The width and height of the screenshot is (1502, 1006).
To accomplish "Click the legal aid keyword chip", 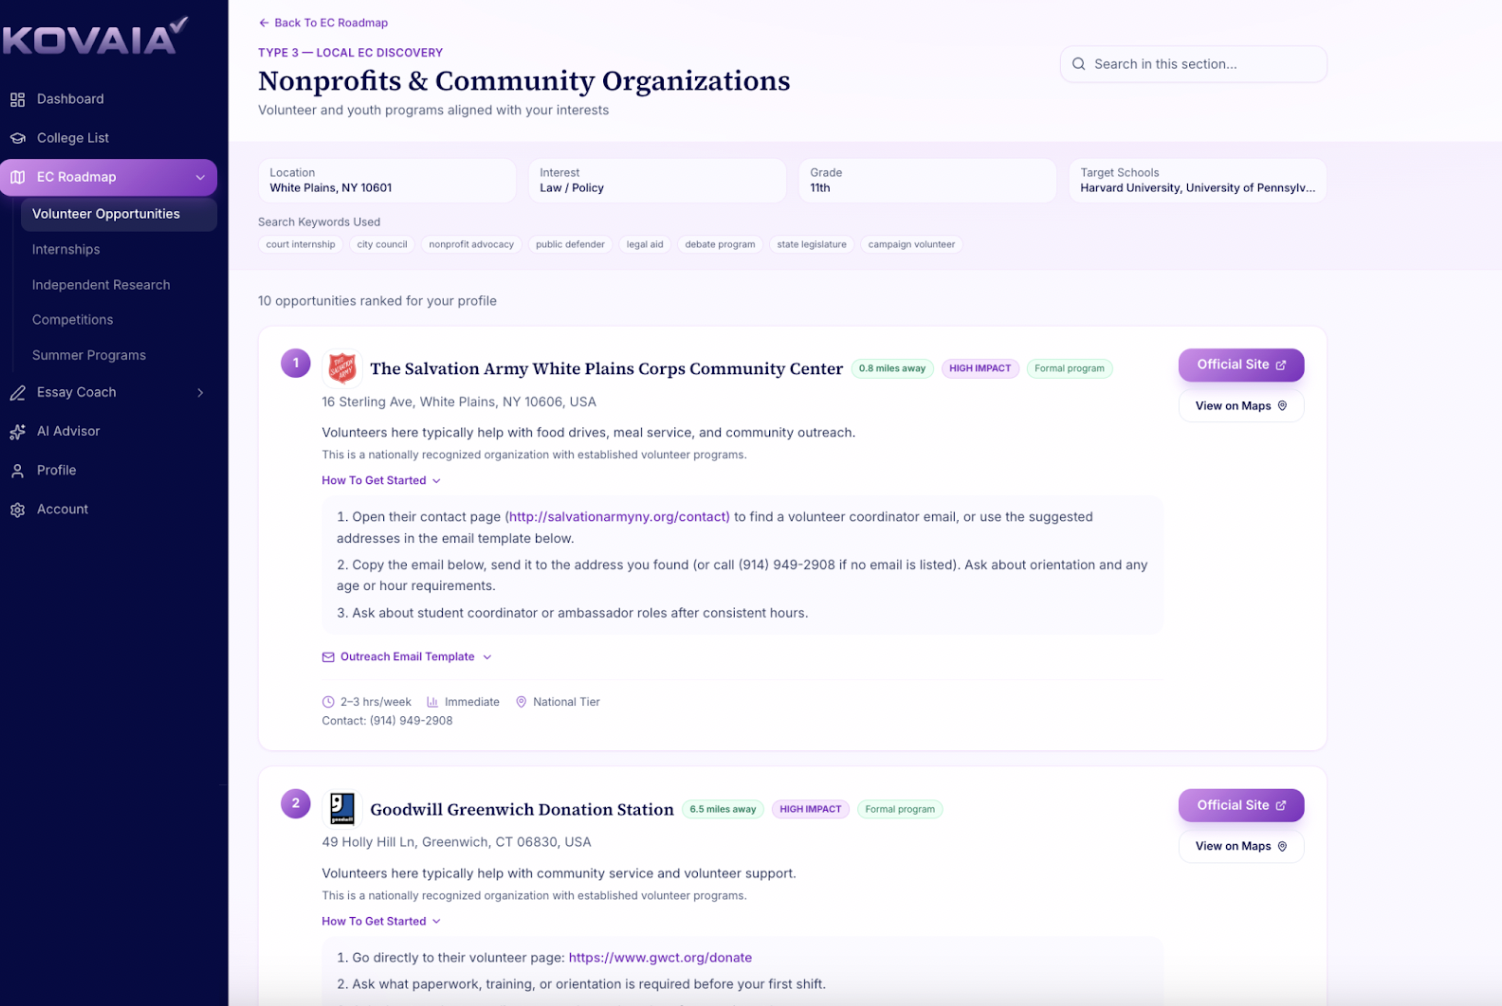I will (x=645, y=245).
